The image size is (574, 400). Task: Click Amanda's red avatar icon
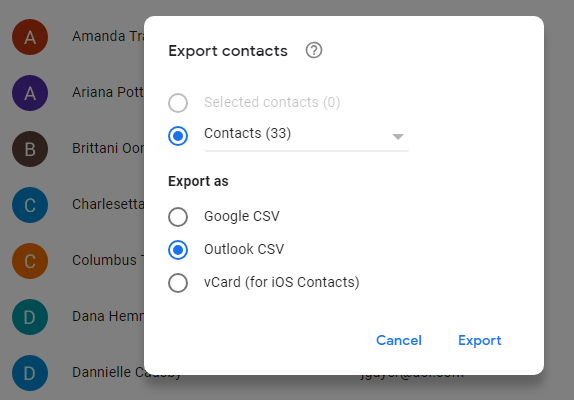pyautogui.click(x=30, y=37)
